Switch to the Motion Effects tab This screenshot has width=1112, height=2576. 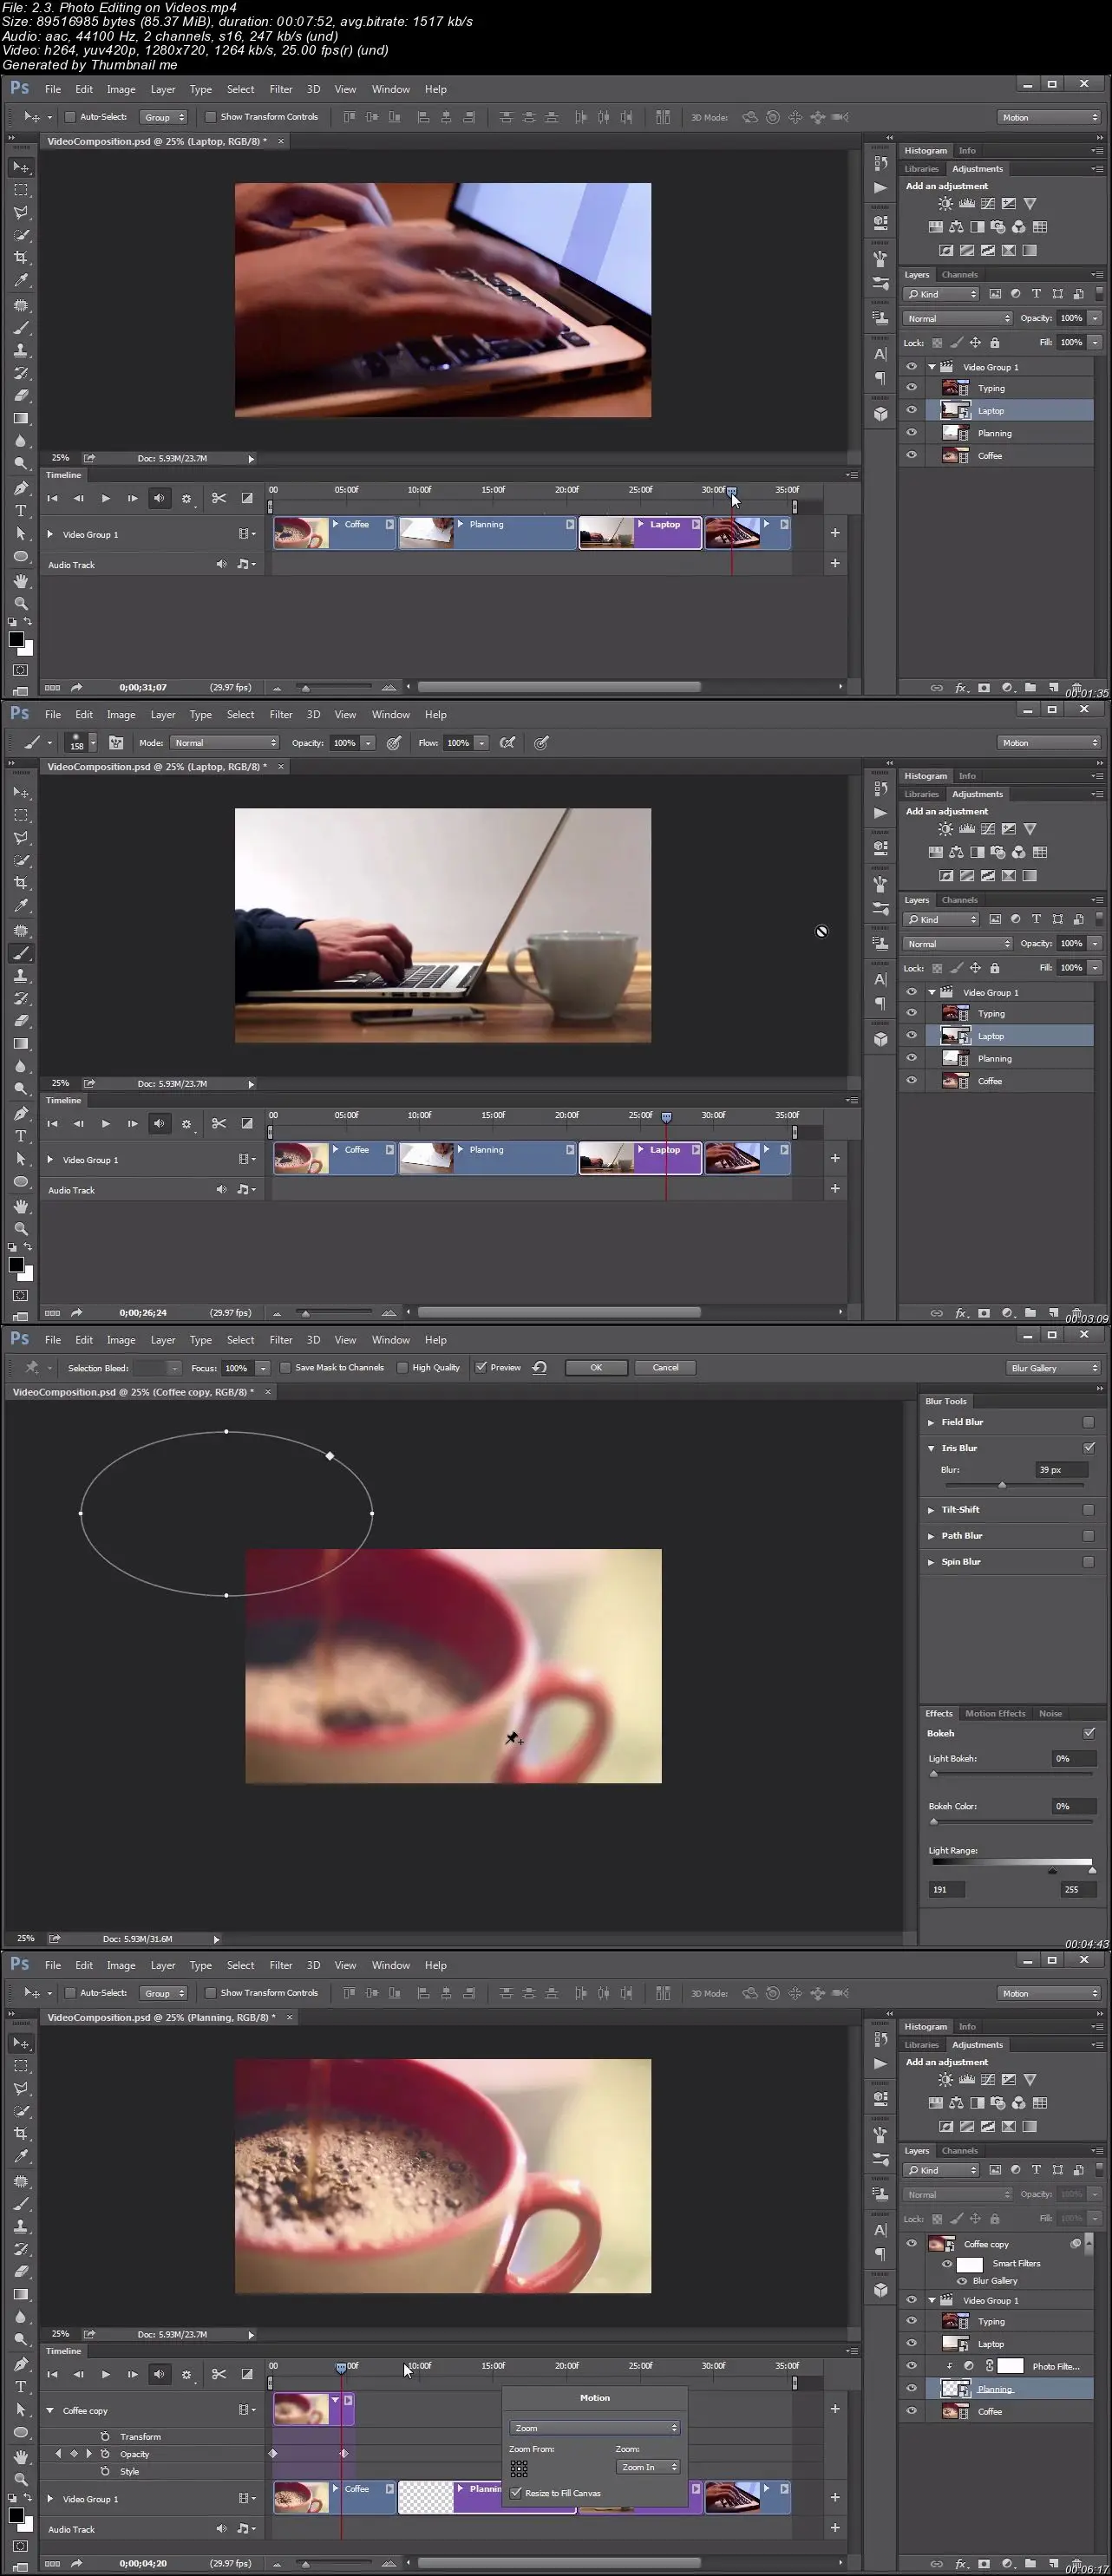click(x=995, y=1713)
